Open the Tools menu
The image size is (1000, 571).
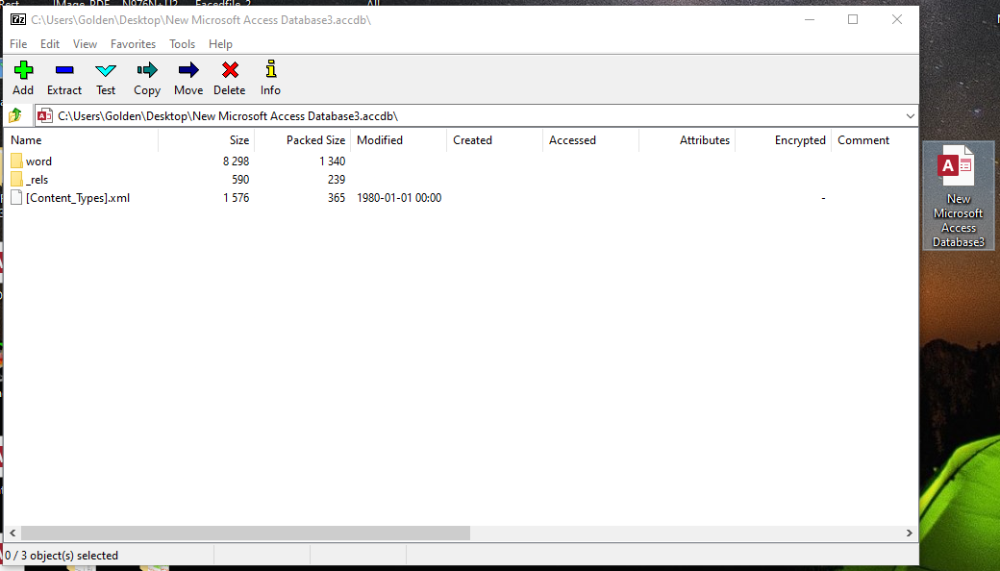point(182,44)
